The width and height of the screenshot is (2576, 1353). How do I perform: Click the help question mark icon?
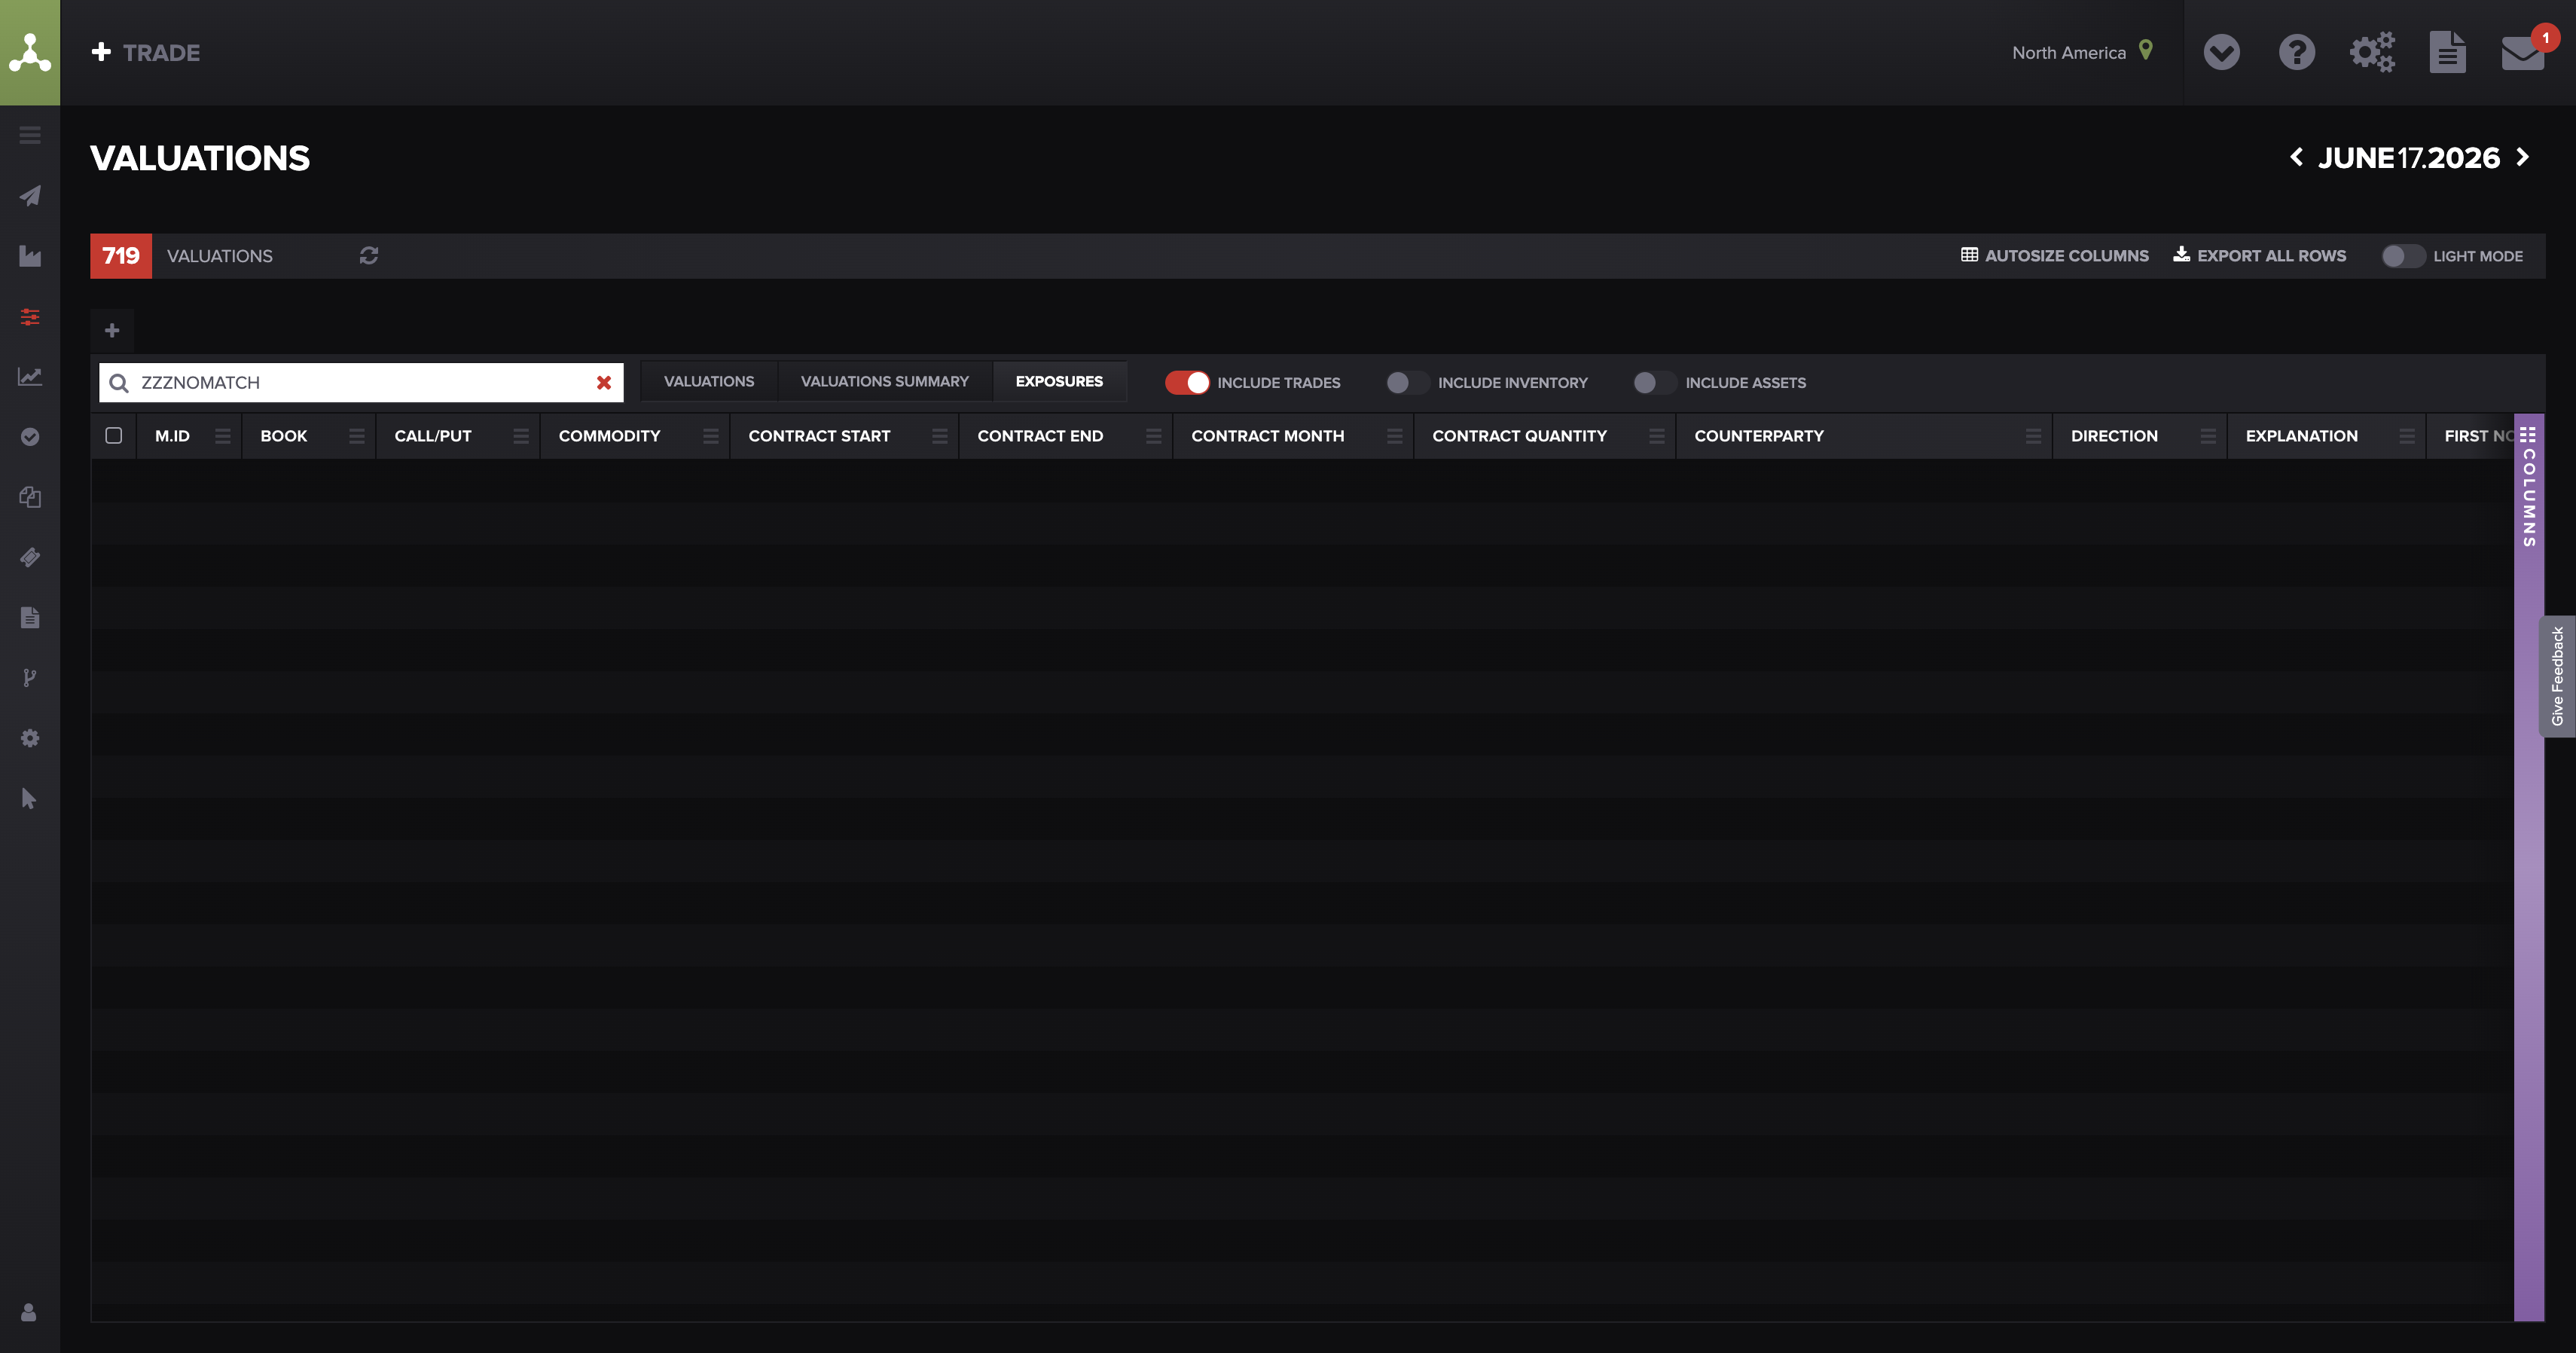click(2297, 52)
